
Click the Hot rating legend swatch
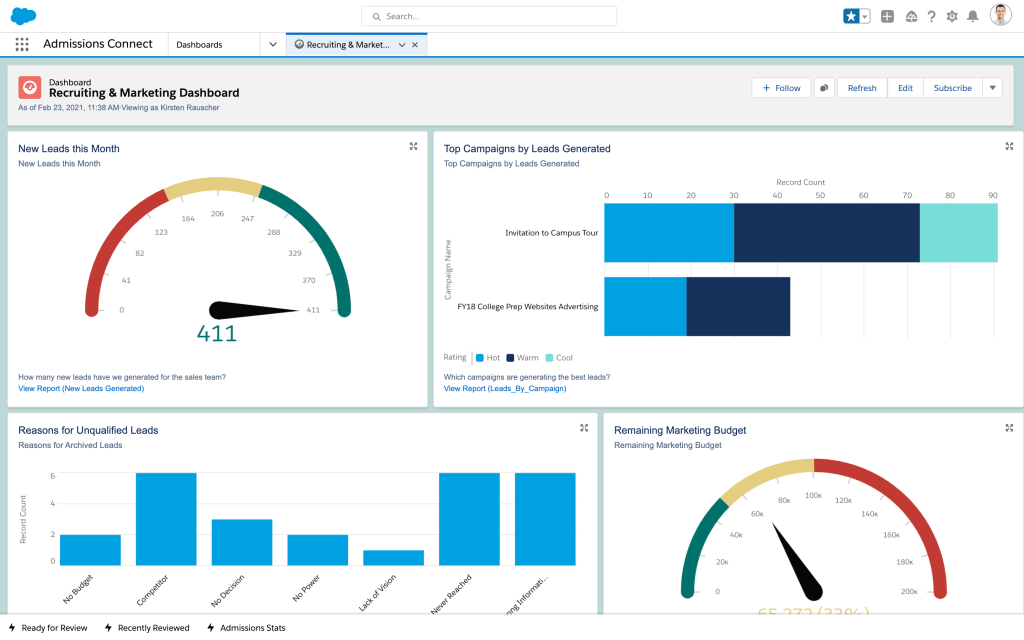[480, 357]
